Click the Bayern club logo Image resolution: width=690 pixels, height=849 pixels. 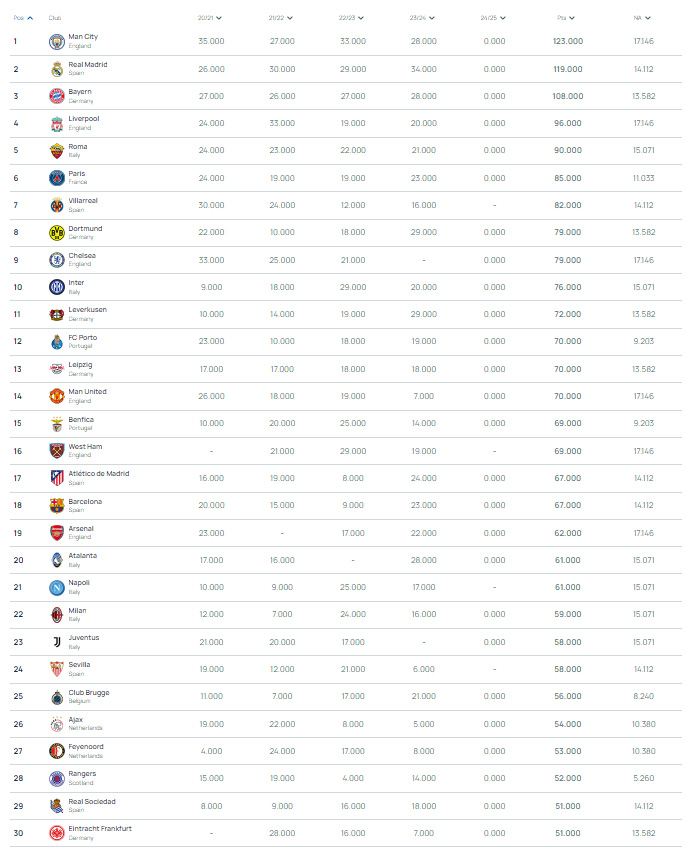(57, 96)
